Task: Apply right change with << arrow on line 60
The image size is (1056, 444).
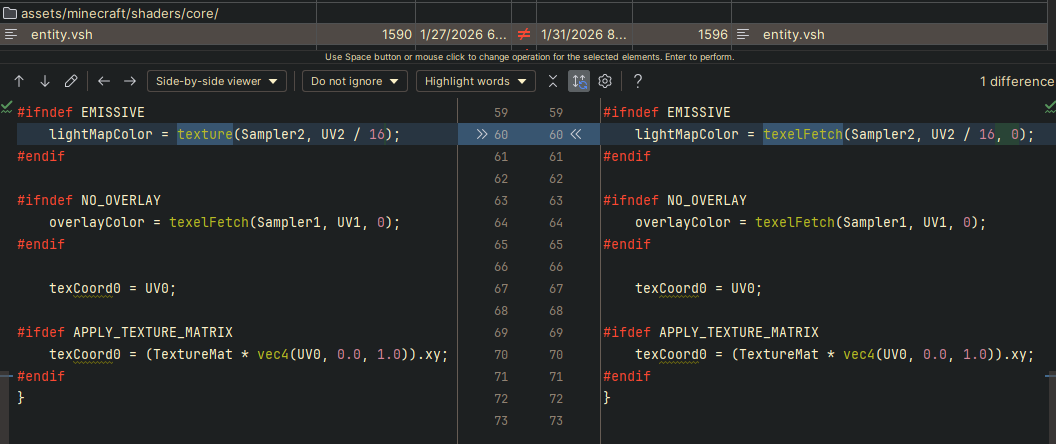Action: click(x=575, y=134)
